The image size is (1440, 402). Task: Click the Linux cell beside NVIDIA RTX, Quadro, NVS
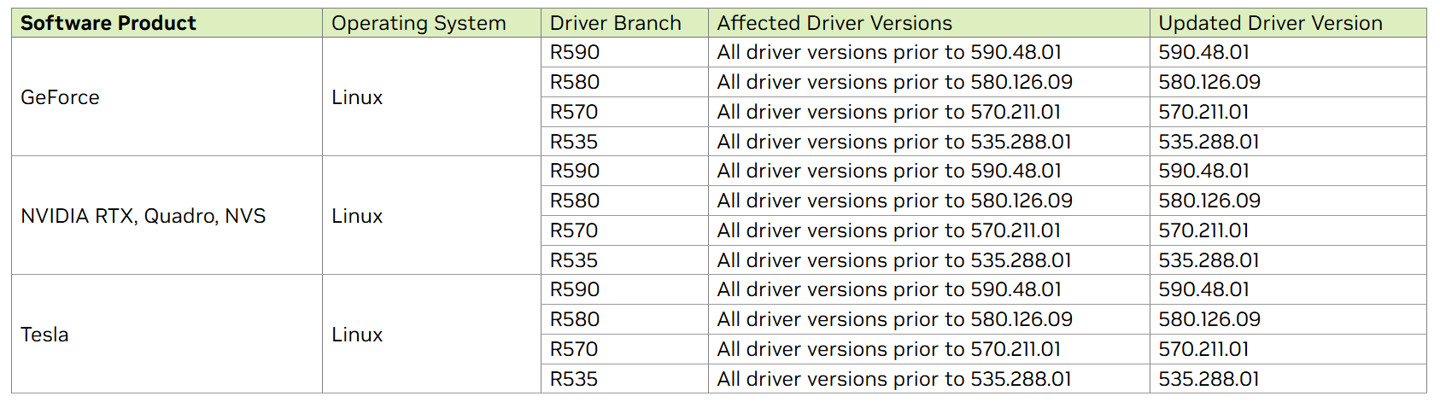click(357, 216)
